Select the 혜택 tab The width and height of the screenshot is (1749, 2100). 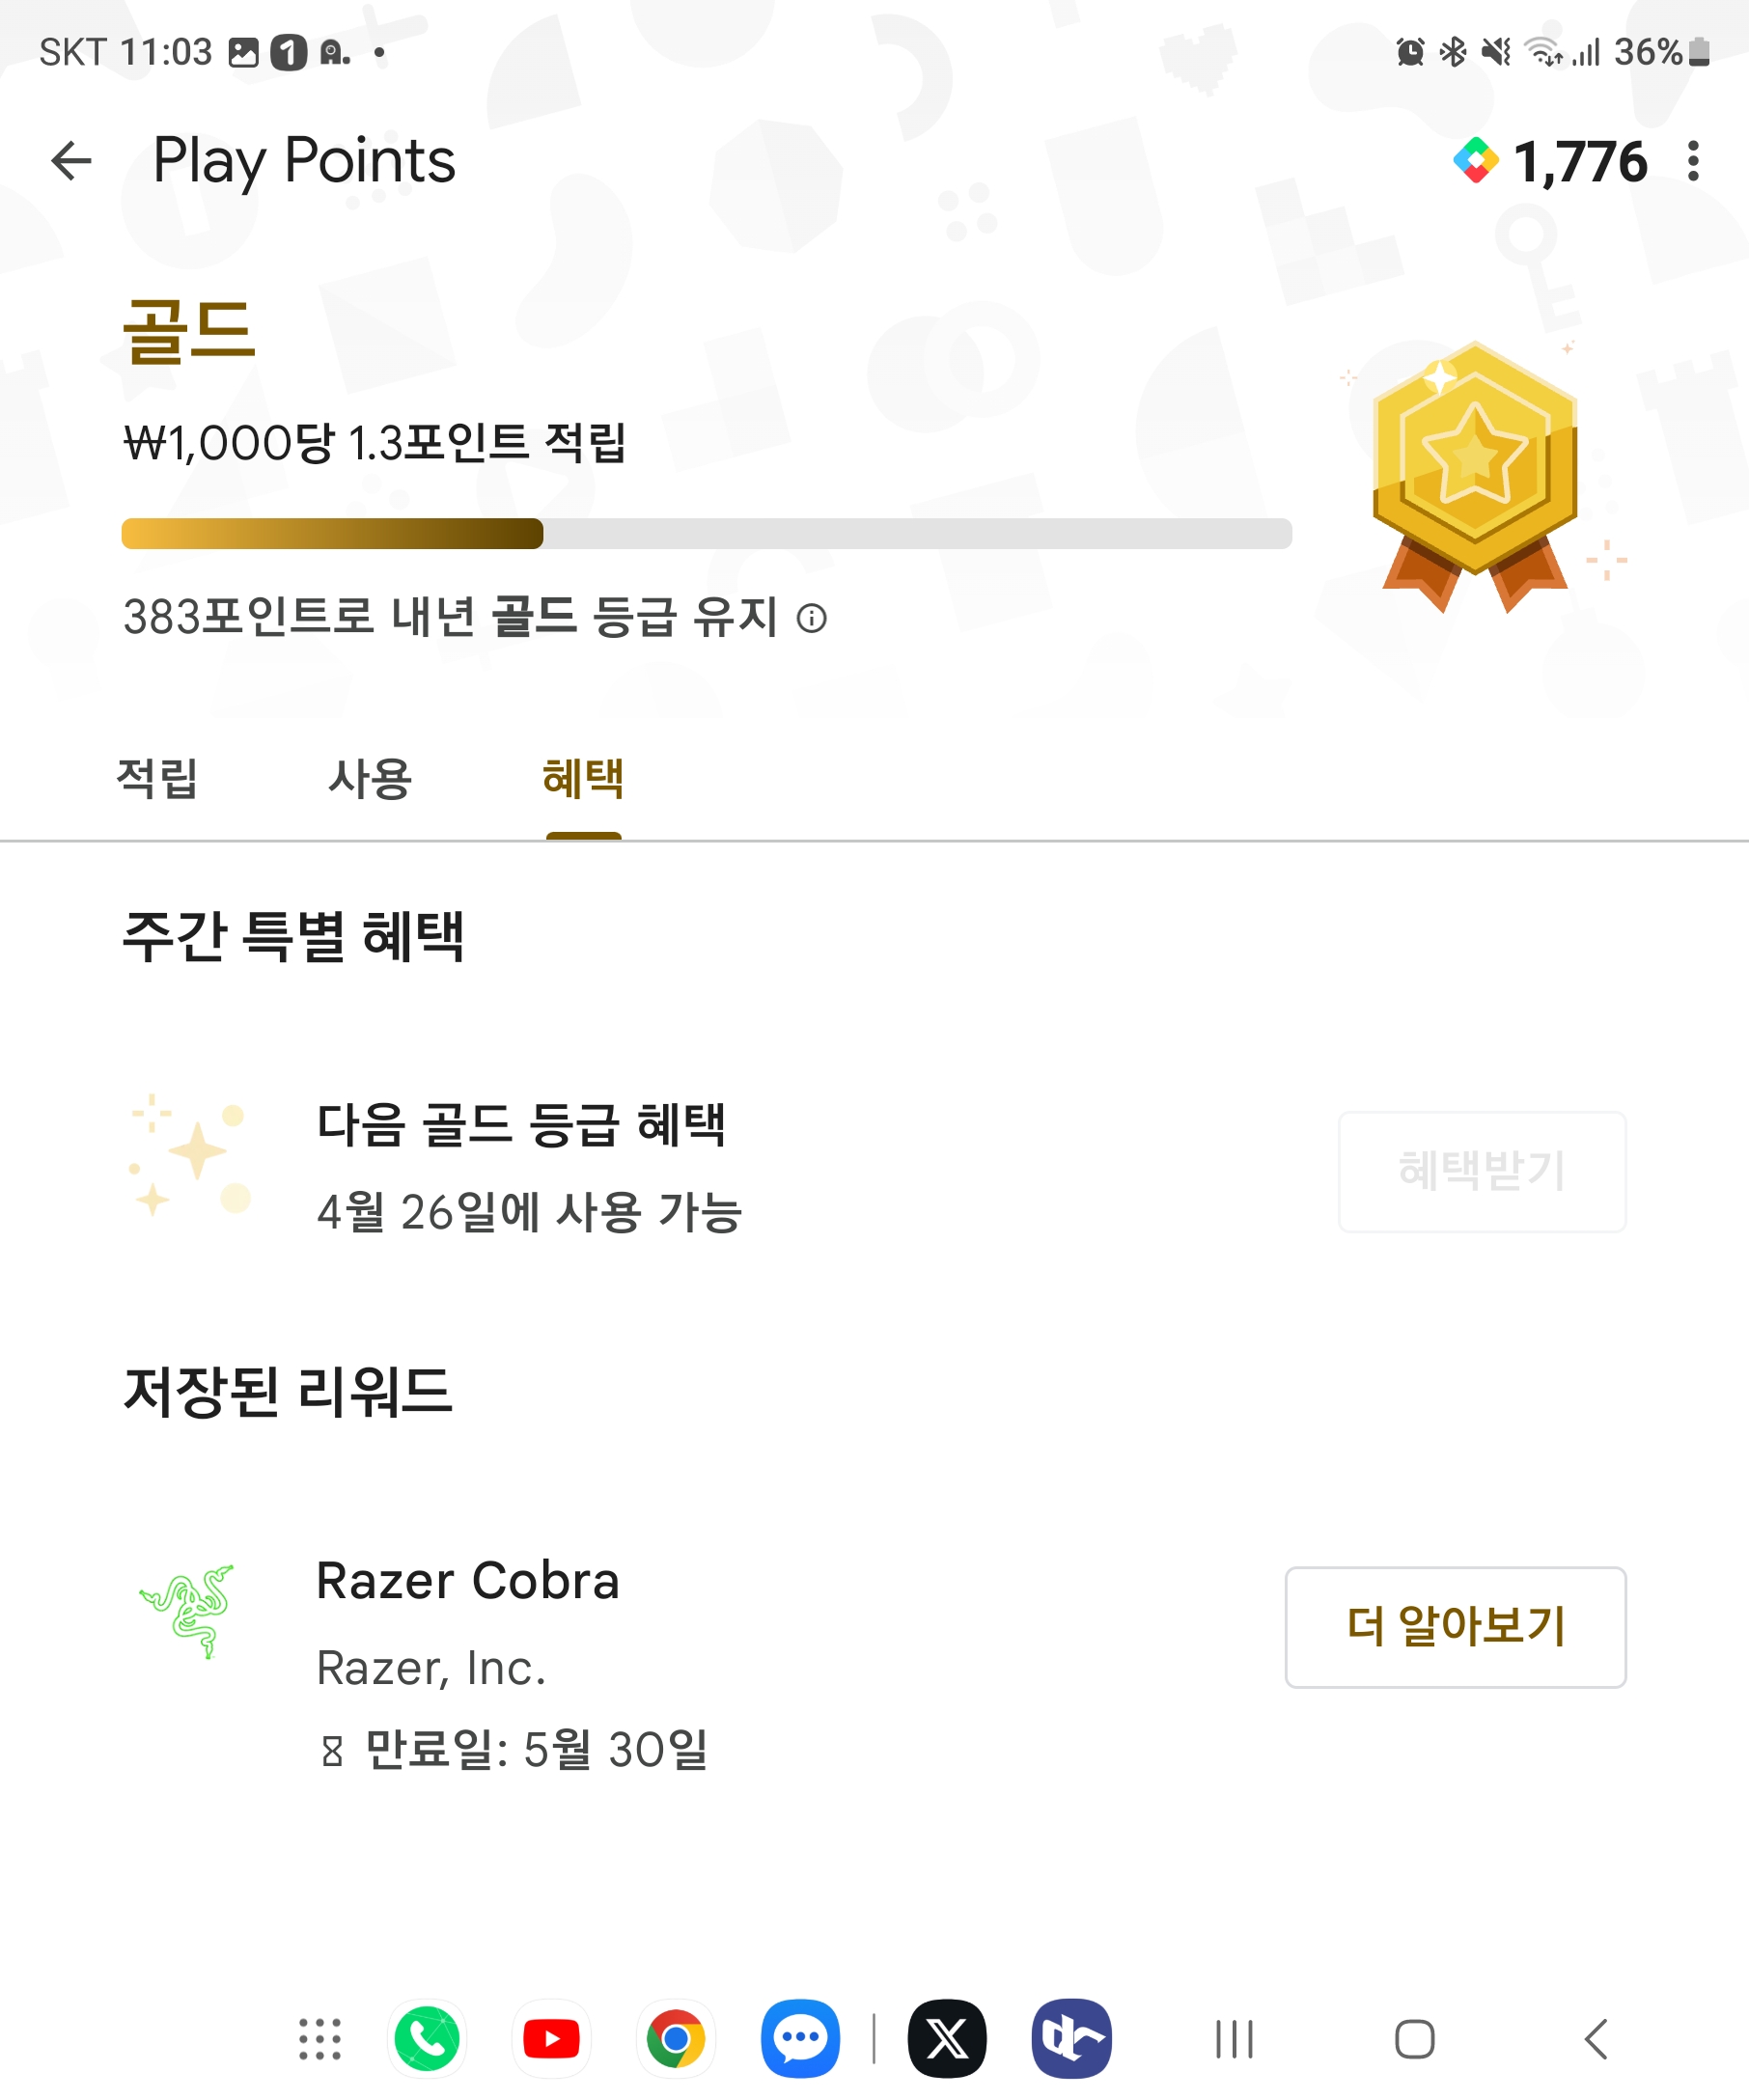pyautogui.click(x=583, y=779)
